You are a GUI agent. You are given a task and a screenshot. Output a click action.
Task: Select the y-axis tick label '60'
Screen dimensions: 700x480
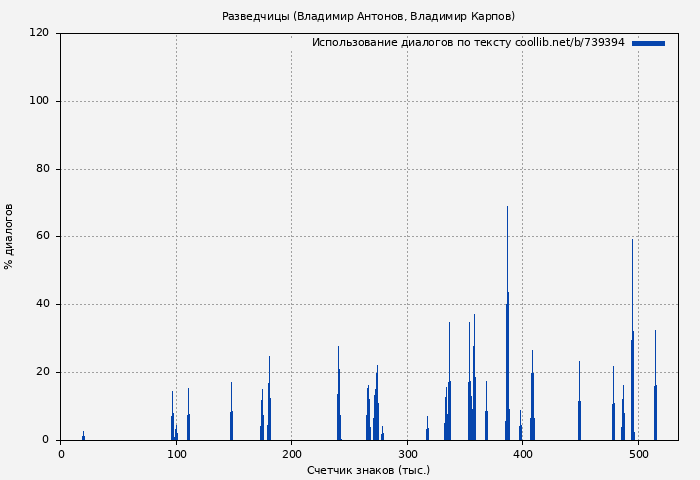43,237
